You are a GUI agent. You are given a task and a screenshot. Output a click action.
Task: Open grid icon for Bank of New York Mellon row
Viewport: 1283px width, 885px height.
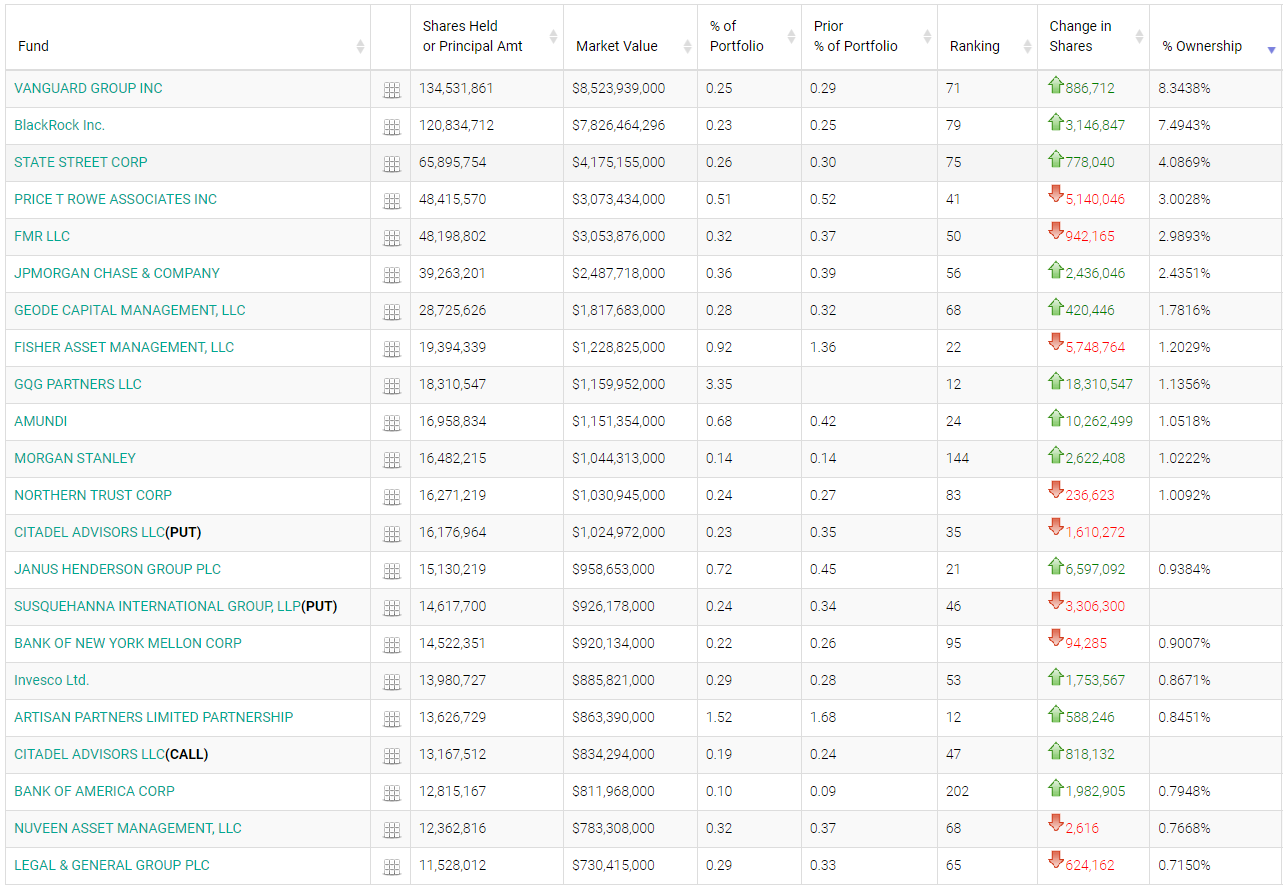[391, 645]
